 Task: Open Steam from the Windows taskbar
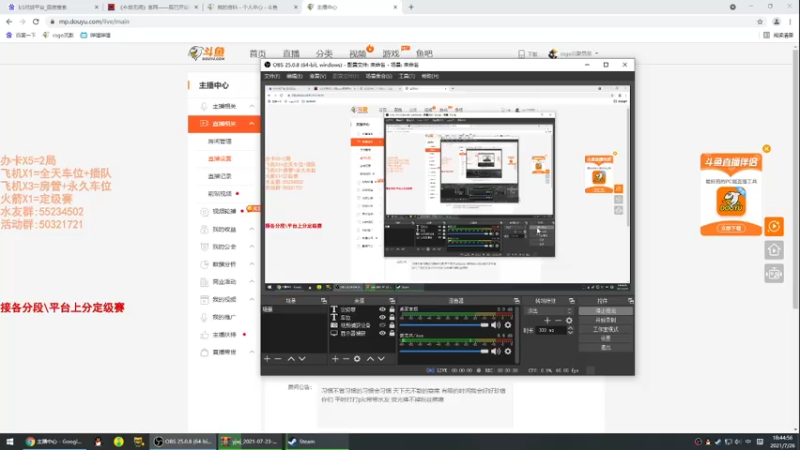pos(316,441)
